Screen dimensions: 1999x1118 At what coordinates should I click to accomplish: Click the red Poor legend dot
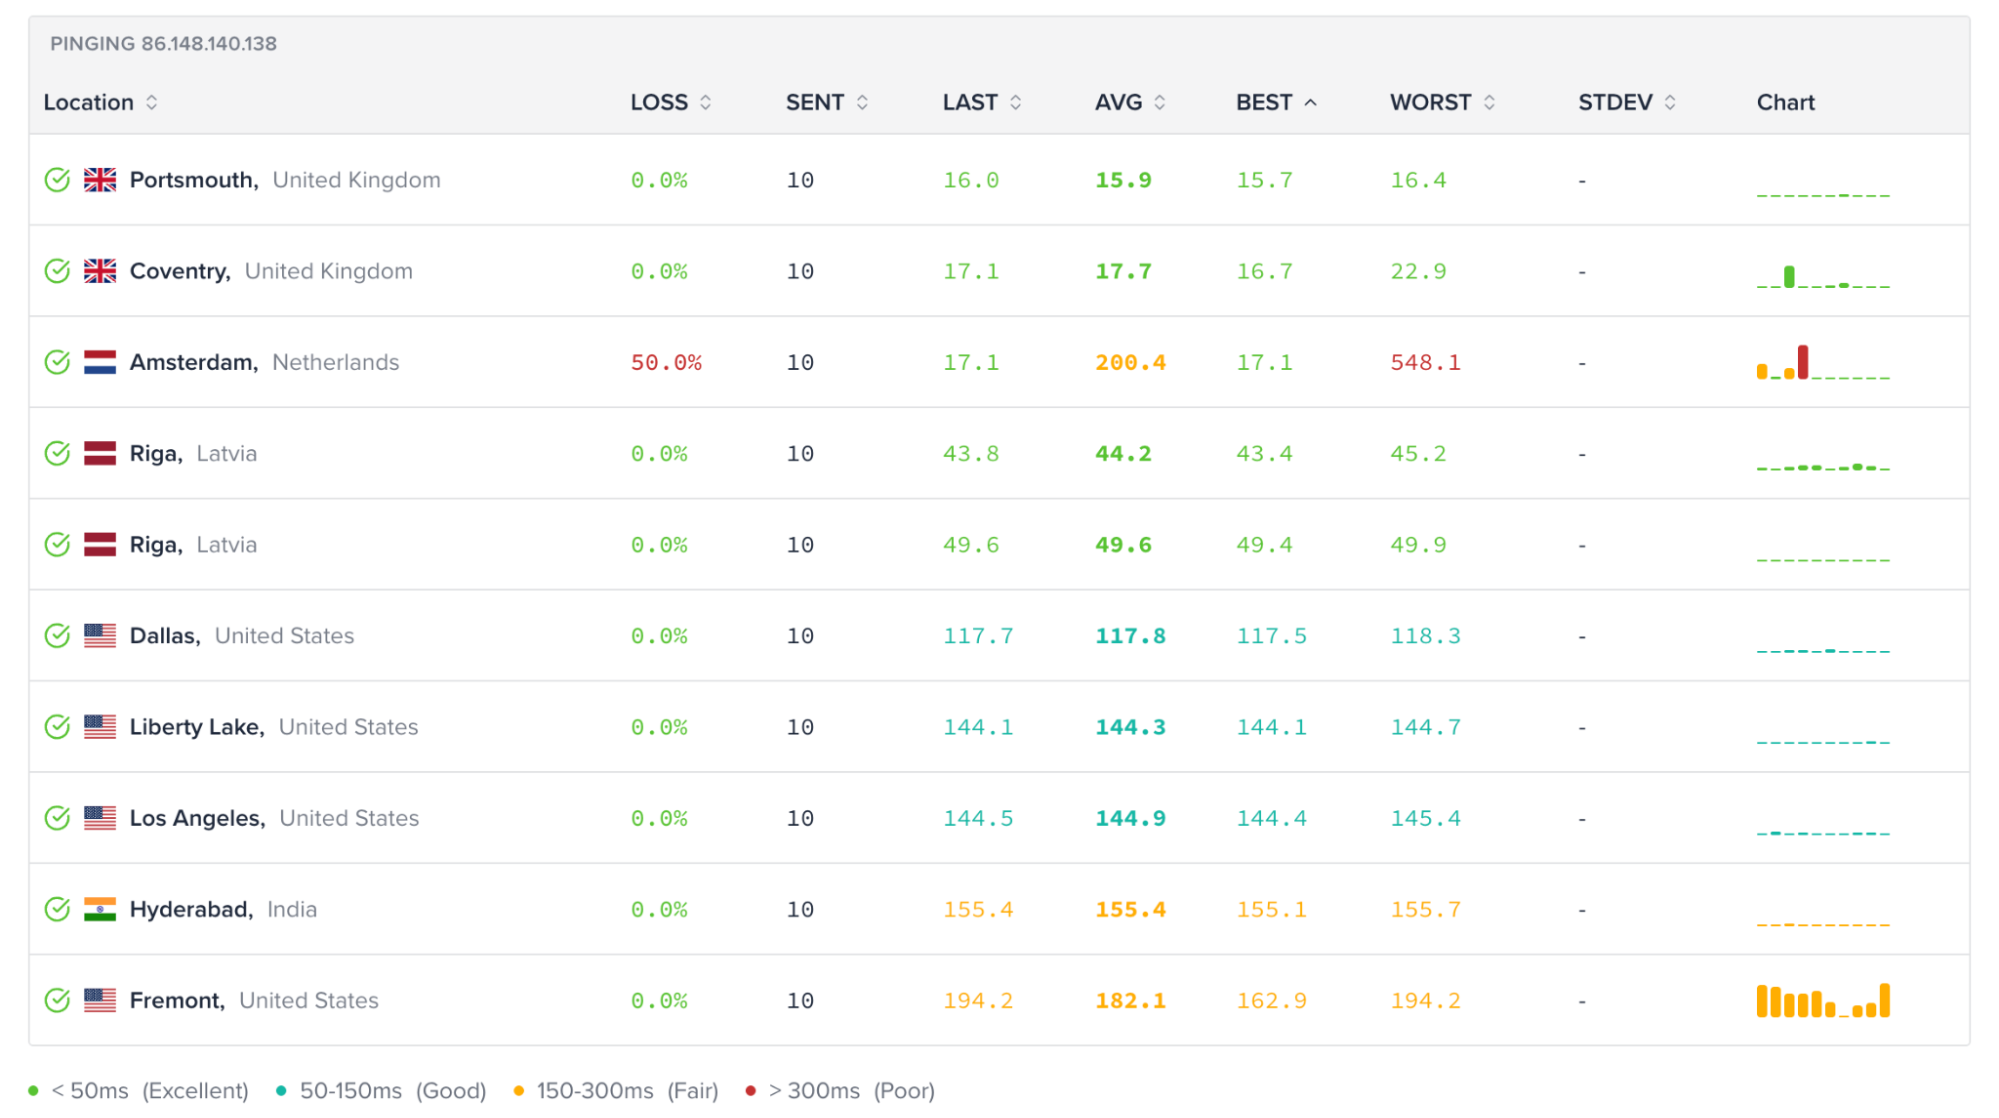point(750,1091)
